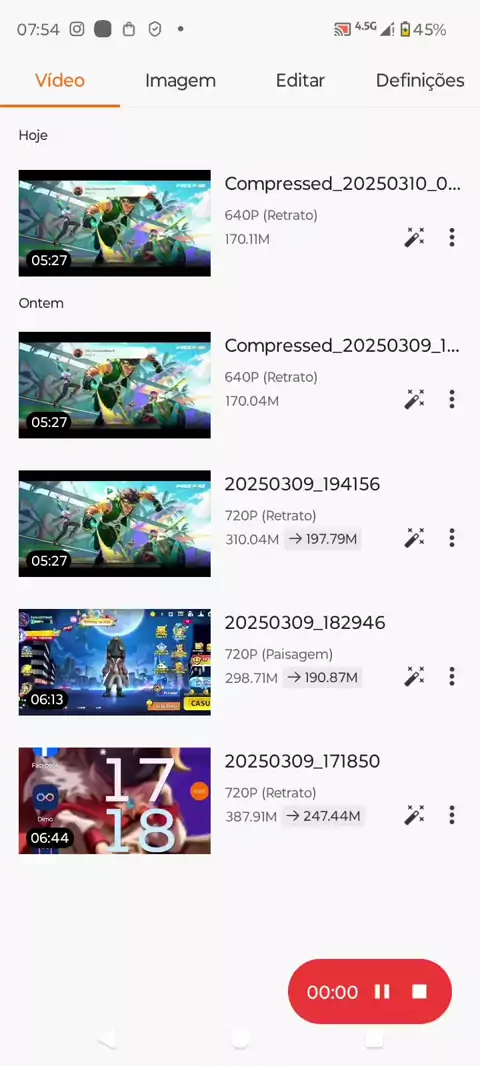
Task: Tap magic wand icon for 20250309_171850
Action: [x=414, y=815]
